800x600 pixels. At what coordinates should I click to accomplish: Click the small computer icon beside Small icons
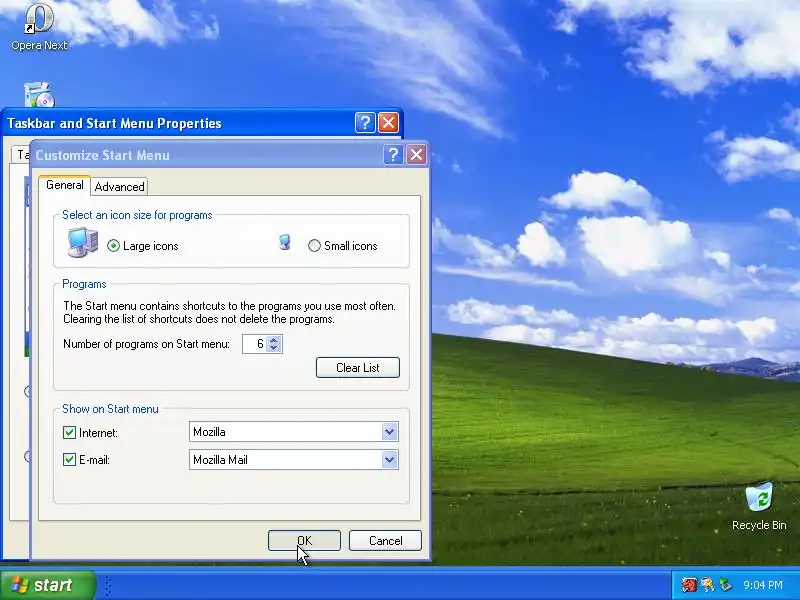coord(285,242)
